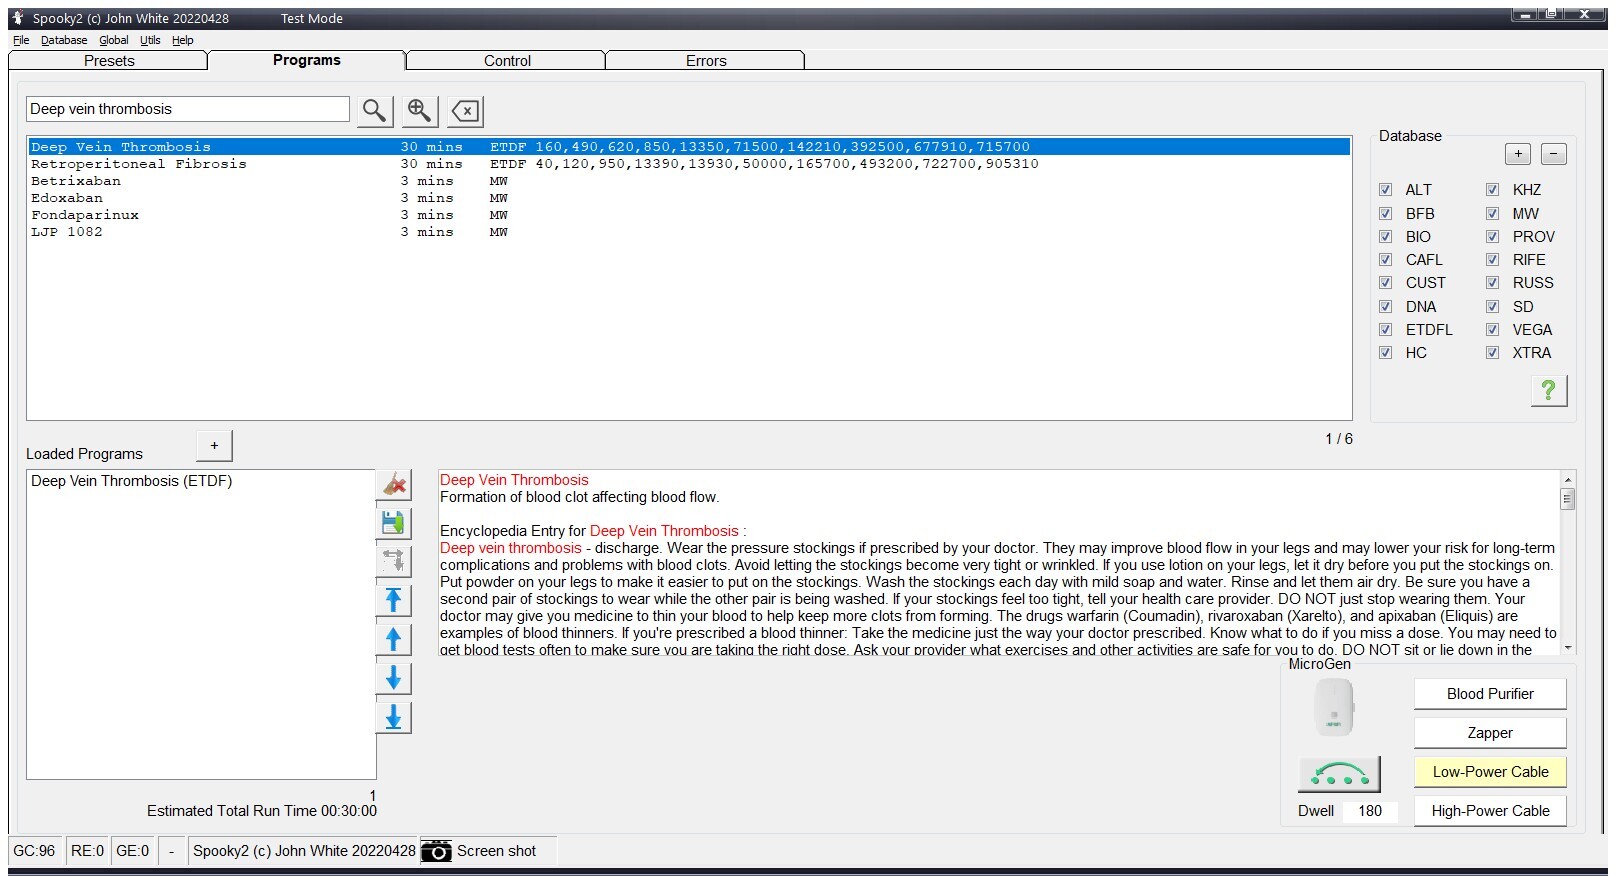Click the magnifier-plus additive search icon
Screen dimensions: 1616x876
coord(420,110)
